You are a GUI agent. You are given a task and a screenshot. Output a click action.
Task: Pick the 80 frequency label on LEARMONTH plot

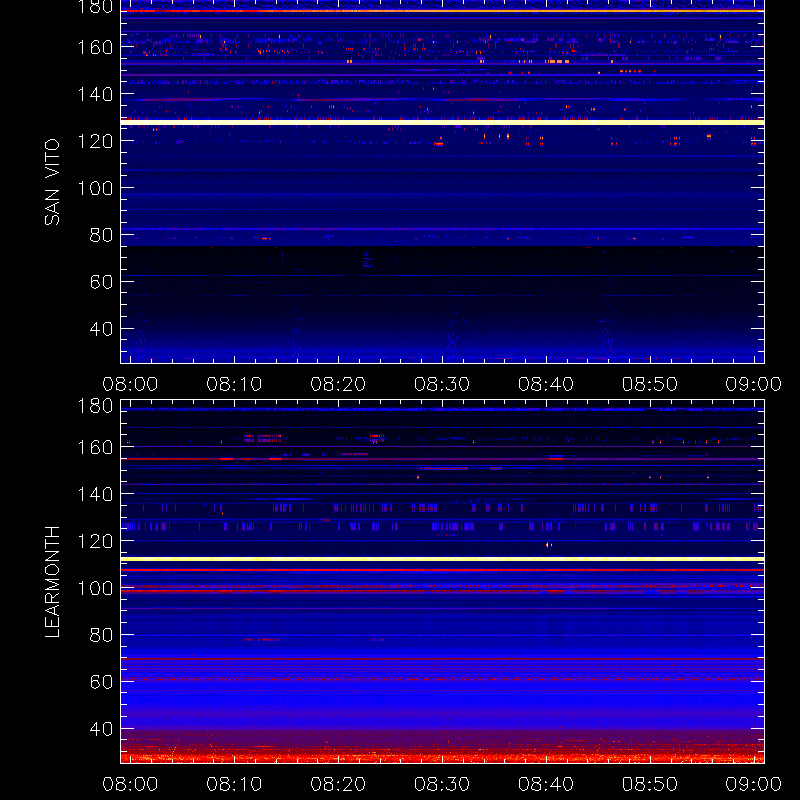101,635
